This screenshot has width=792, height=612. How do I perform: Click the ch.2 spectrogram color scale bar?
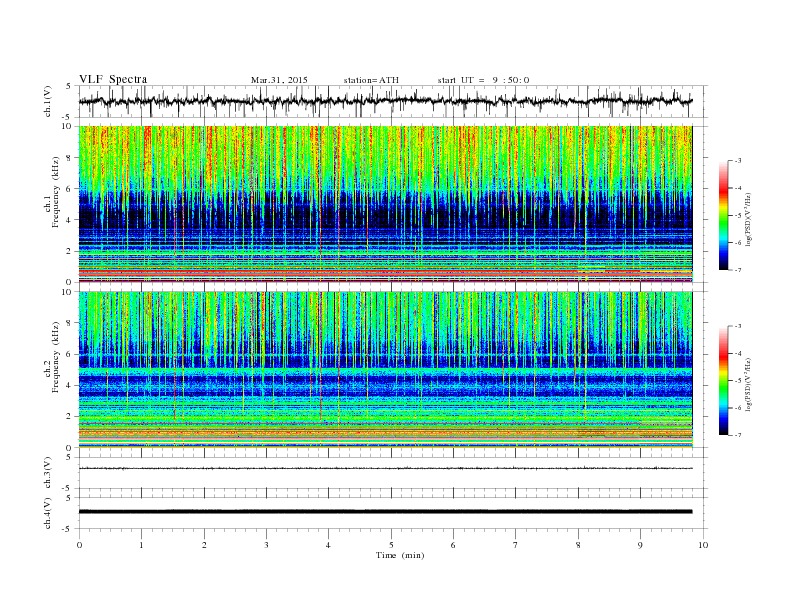click(723, 381)
